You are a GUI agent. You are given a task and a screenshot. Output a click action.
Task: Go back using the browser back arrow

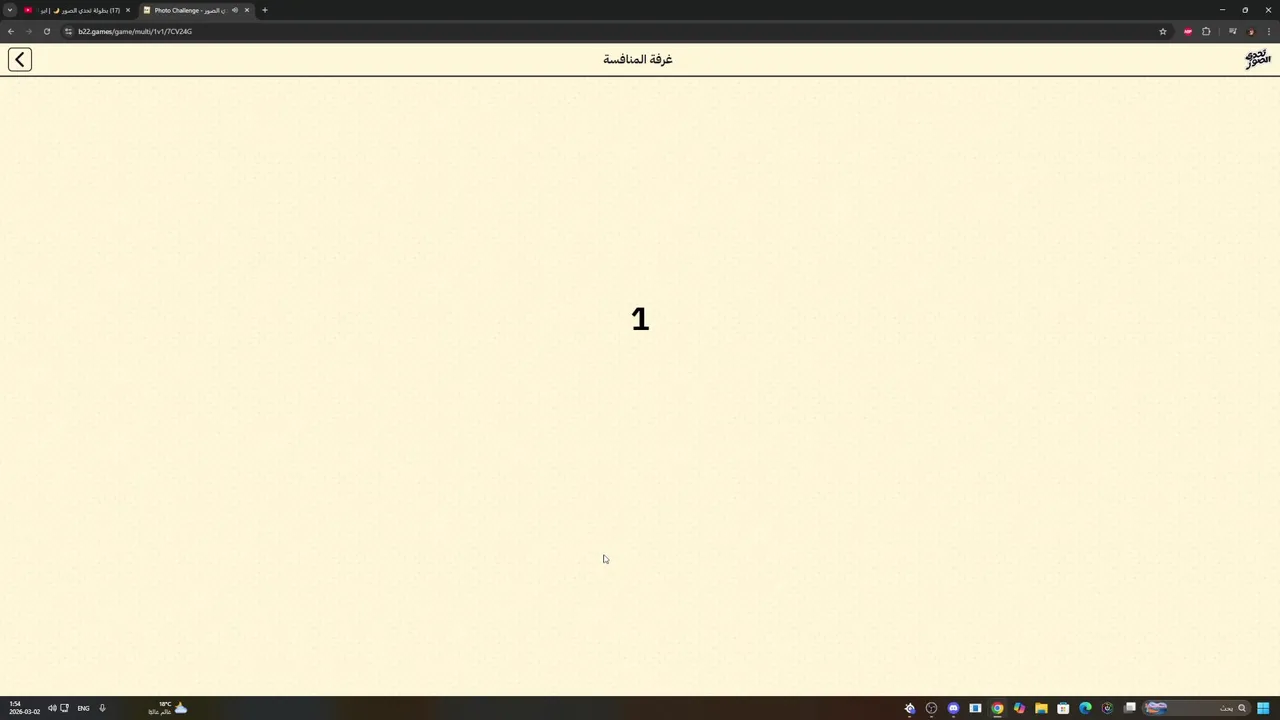point(11,31)
